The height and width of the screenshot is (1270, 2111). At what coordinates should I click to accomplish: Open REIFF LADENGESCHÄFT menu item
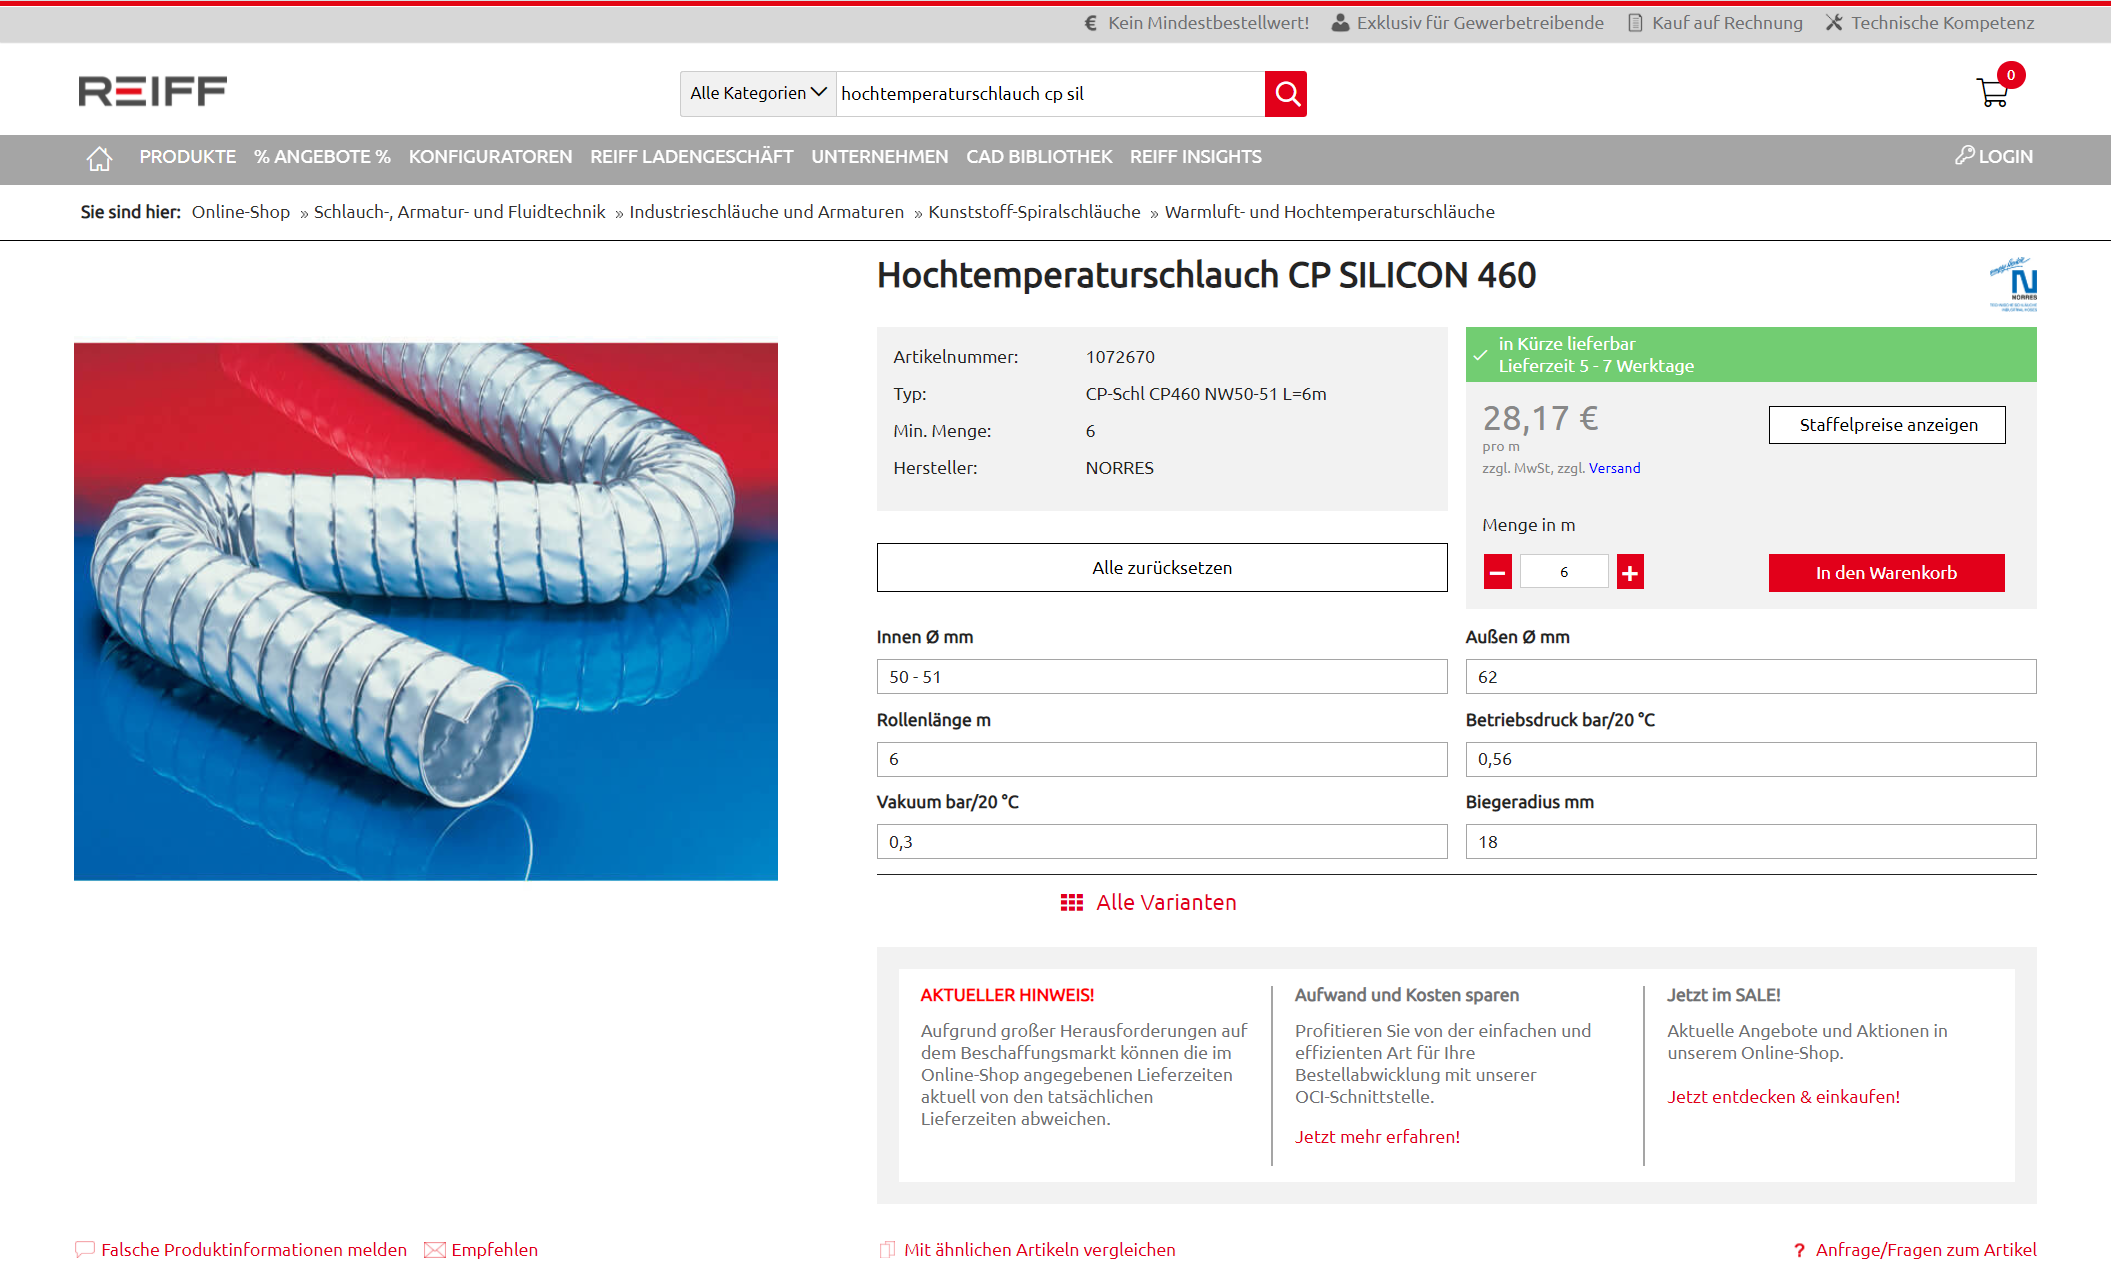point(691,157)
